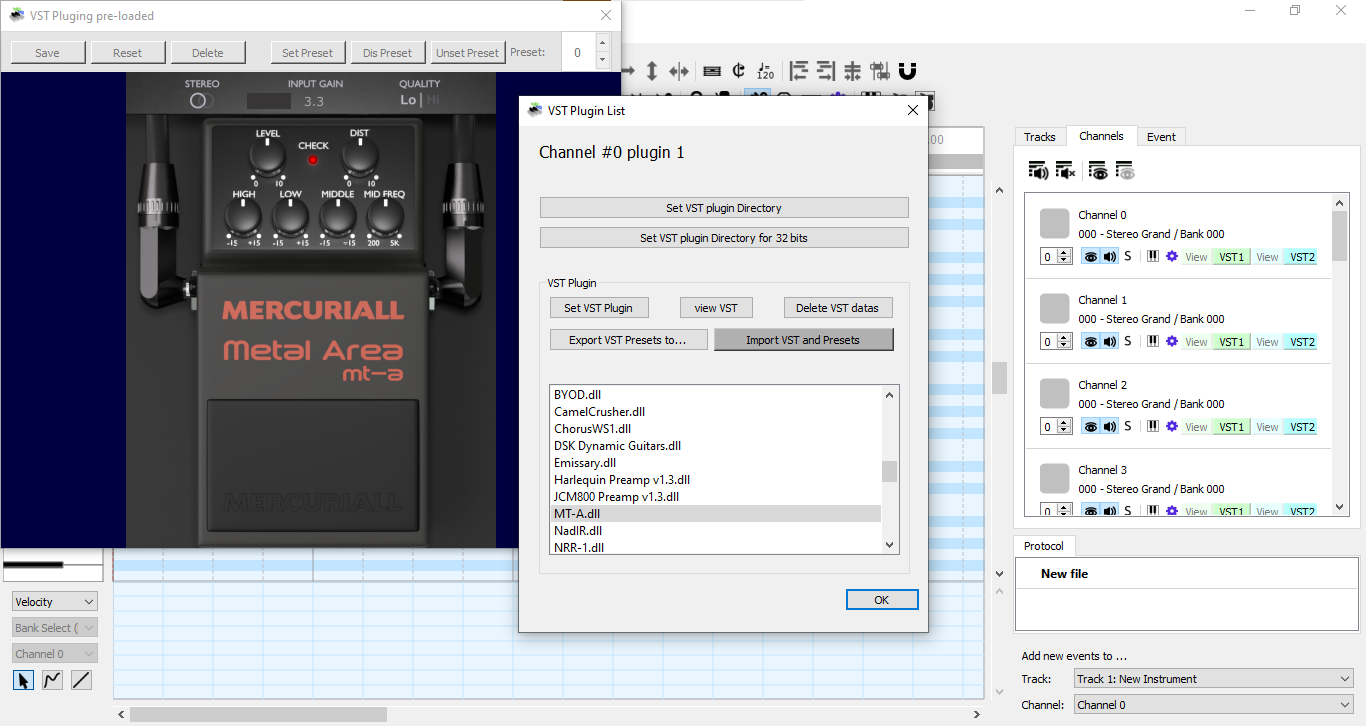1366x726 pixels.
Task: Switch to the Event tab
Action: [1161, 137]
